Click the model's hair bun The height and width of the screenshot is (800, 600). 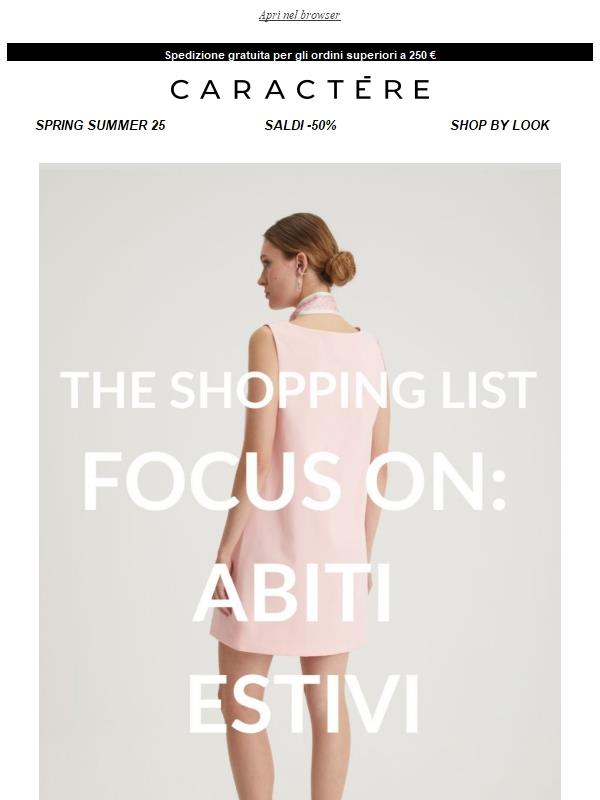(340, 268)
